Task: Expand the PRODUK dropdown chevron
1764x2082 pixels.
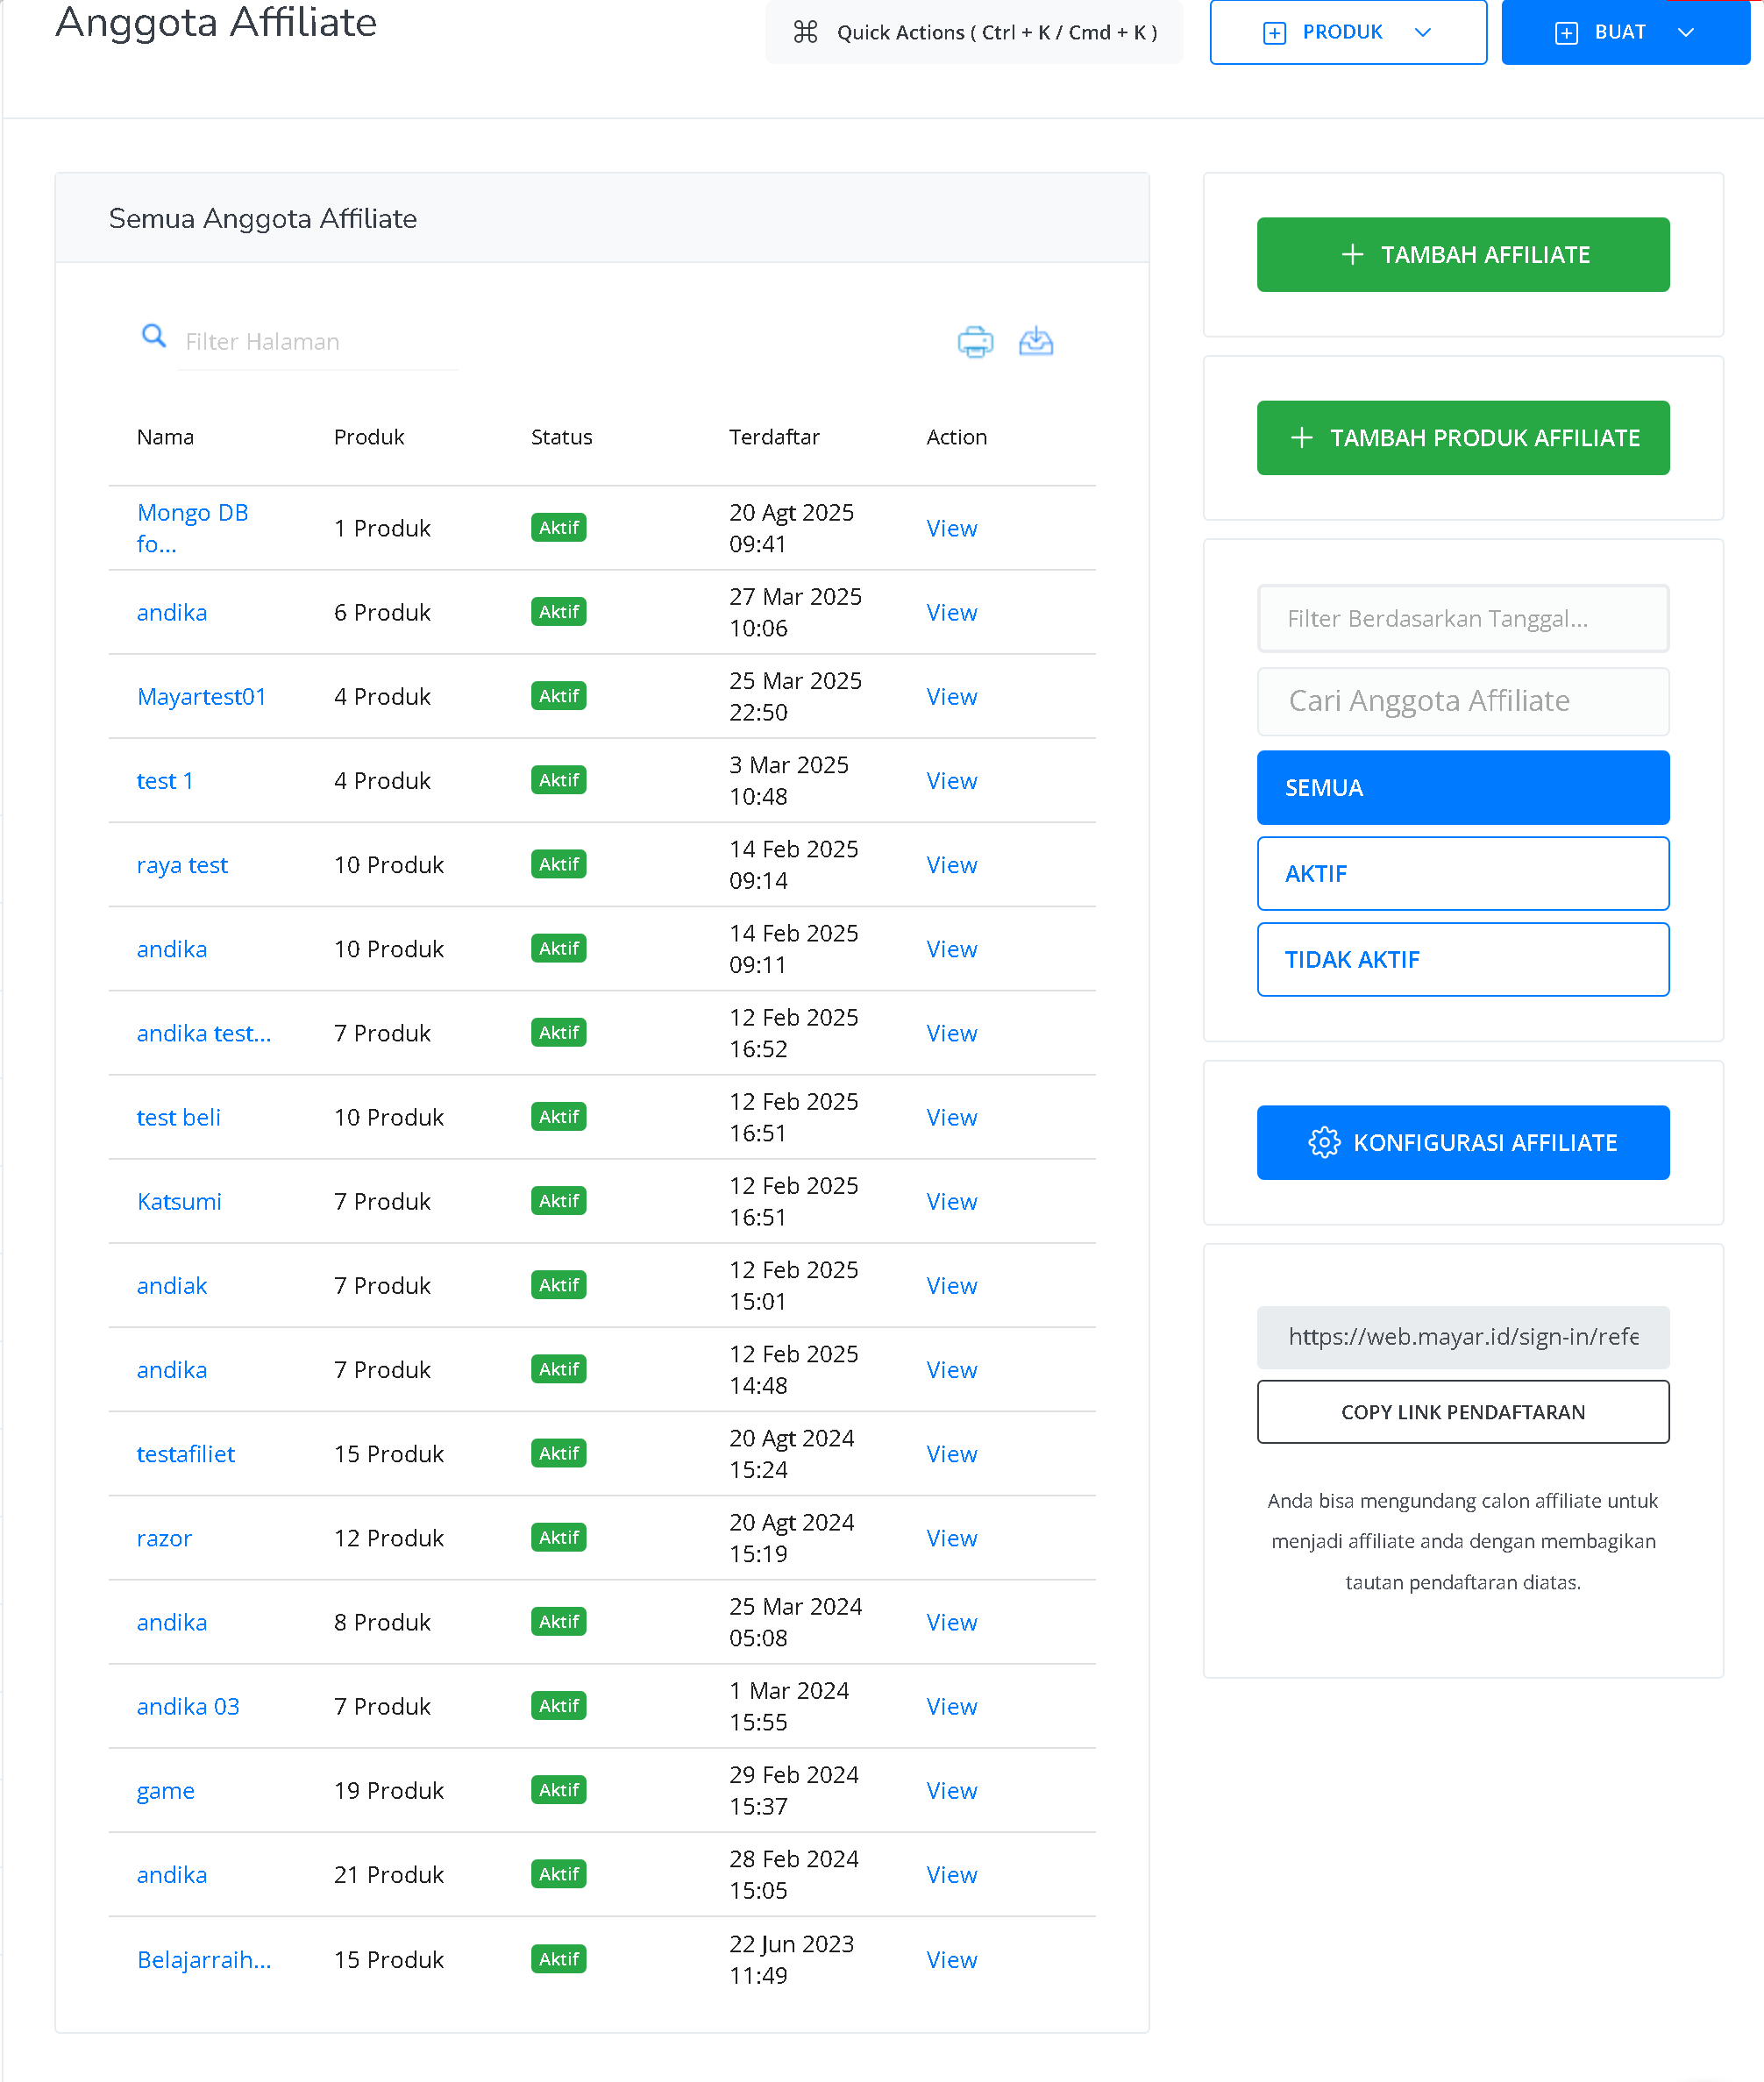Action: [x=1422, y=33]
